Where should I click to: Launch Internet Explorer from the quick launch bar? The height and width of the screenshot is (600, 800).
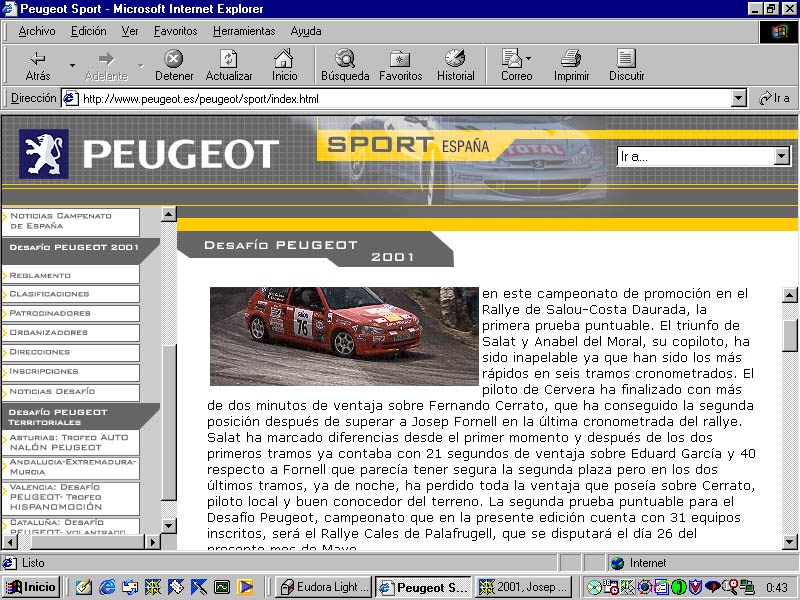point(107,587)
